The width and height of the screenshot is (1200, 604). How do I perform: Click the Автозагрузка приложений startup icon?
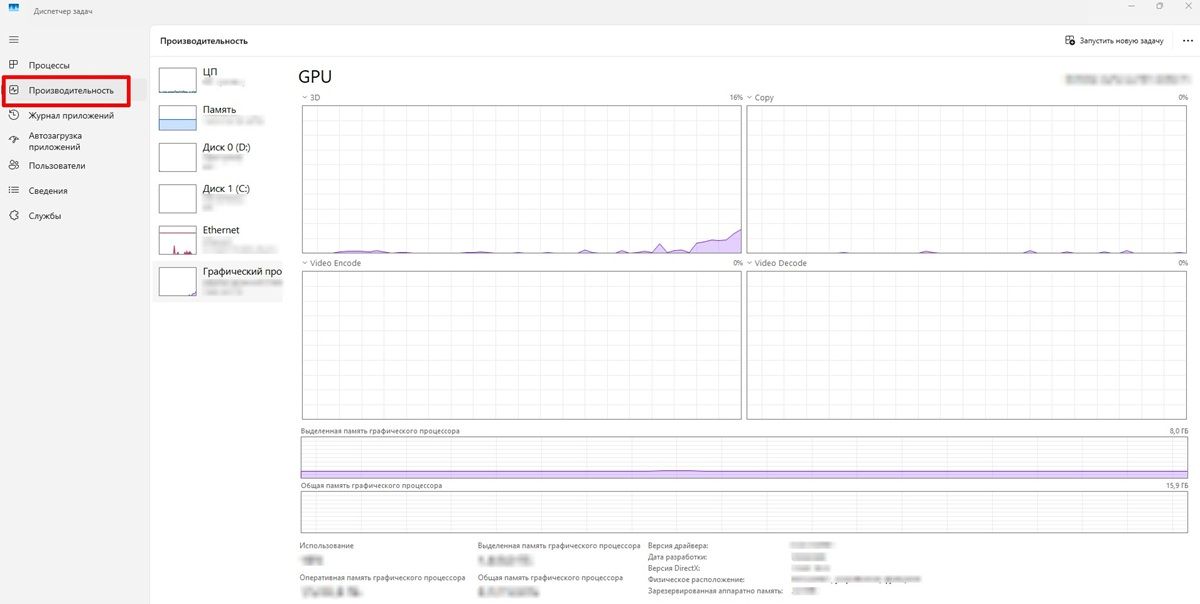14,140
